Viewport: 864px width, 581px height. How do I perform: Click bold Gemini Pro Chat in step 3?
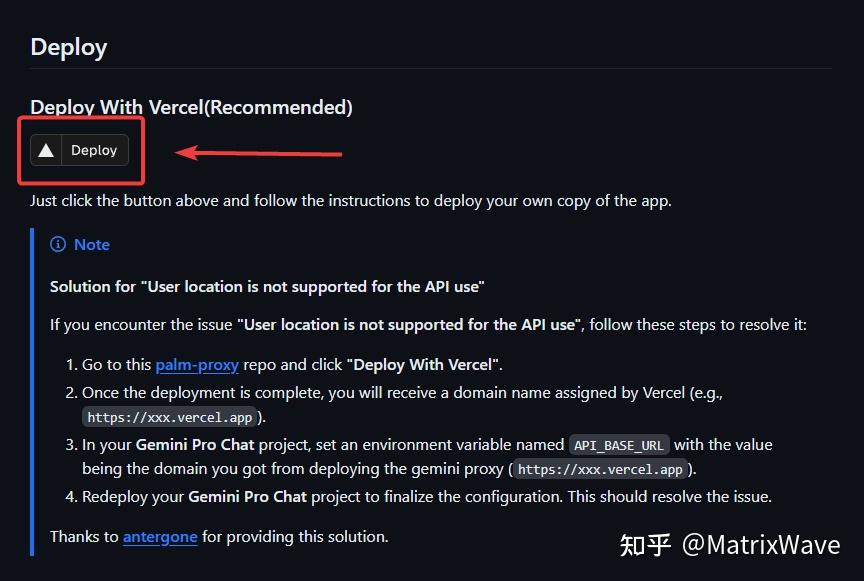point(195,445)
